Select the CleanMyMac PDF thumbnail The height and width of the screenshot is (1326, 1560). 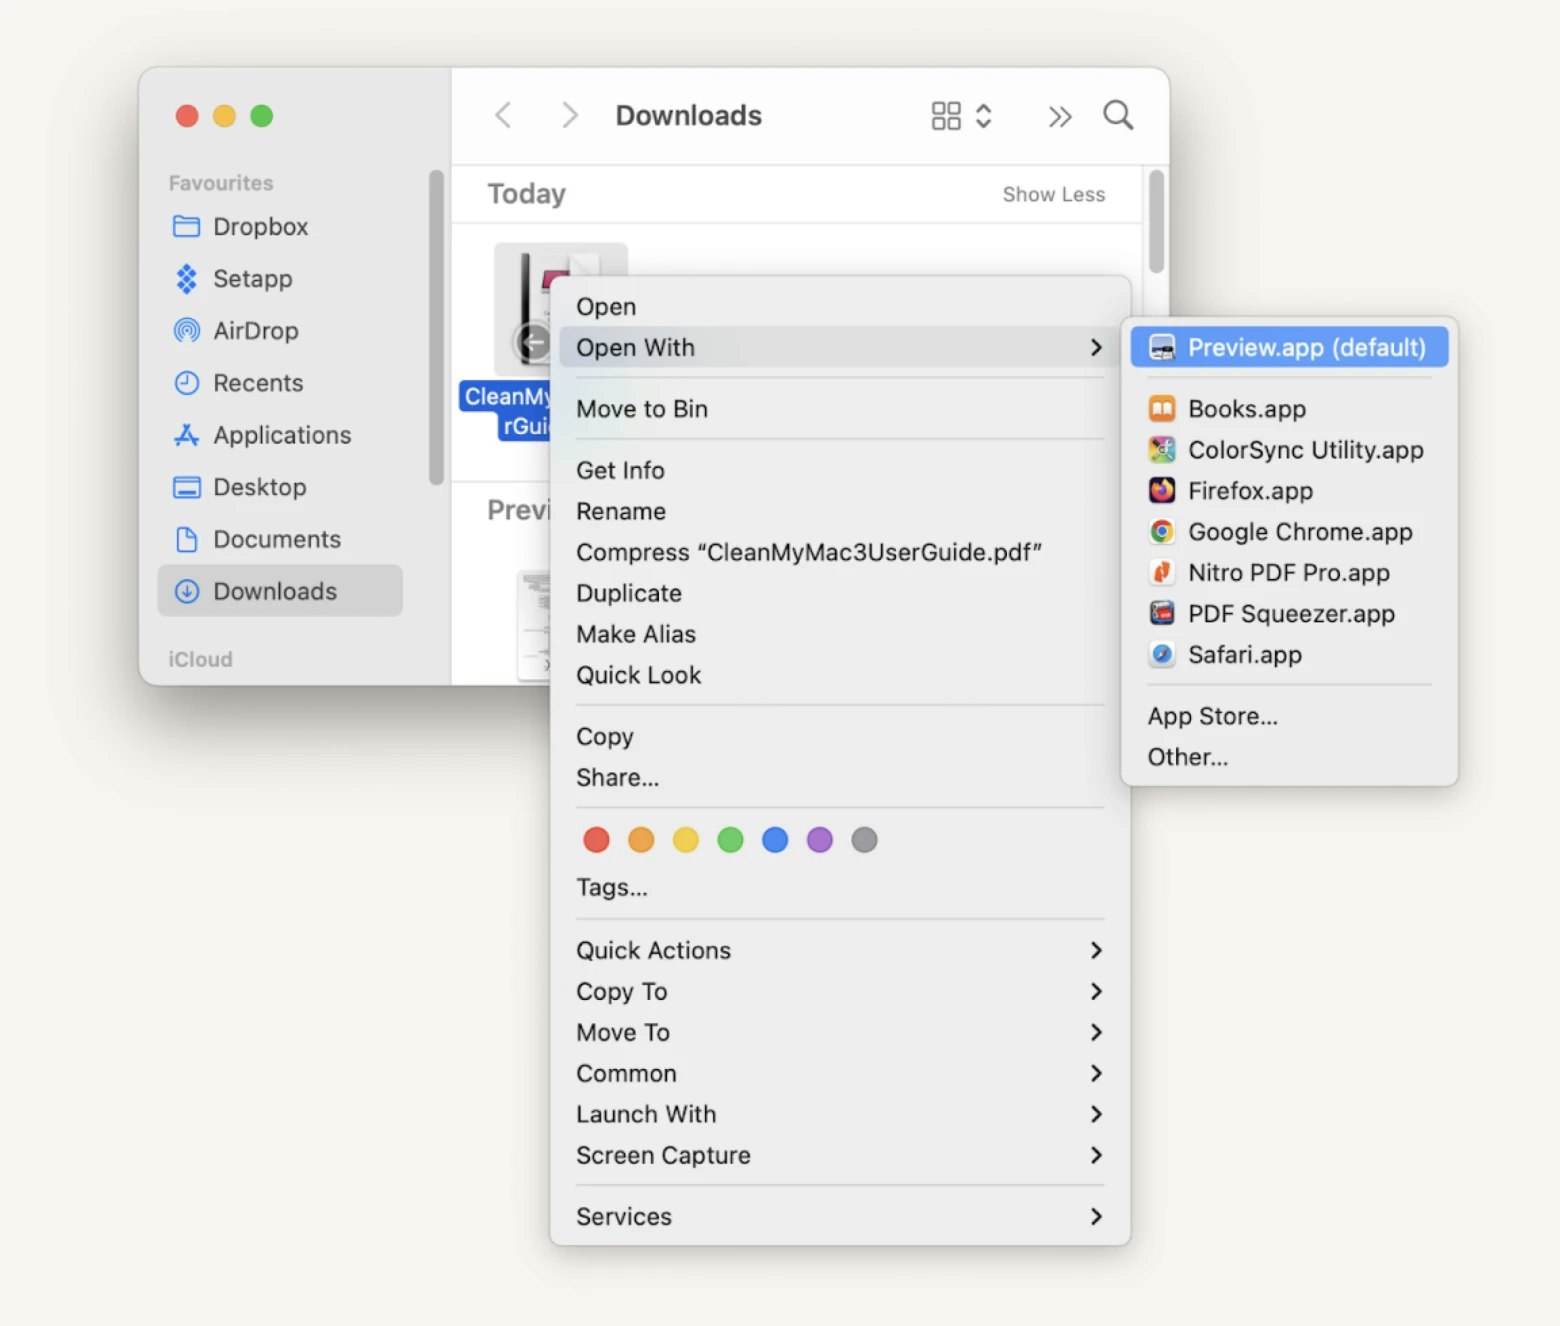click(521, 310)
